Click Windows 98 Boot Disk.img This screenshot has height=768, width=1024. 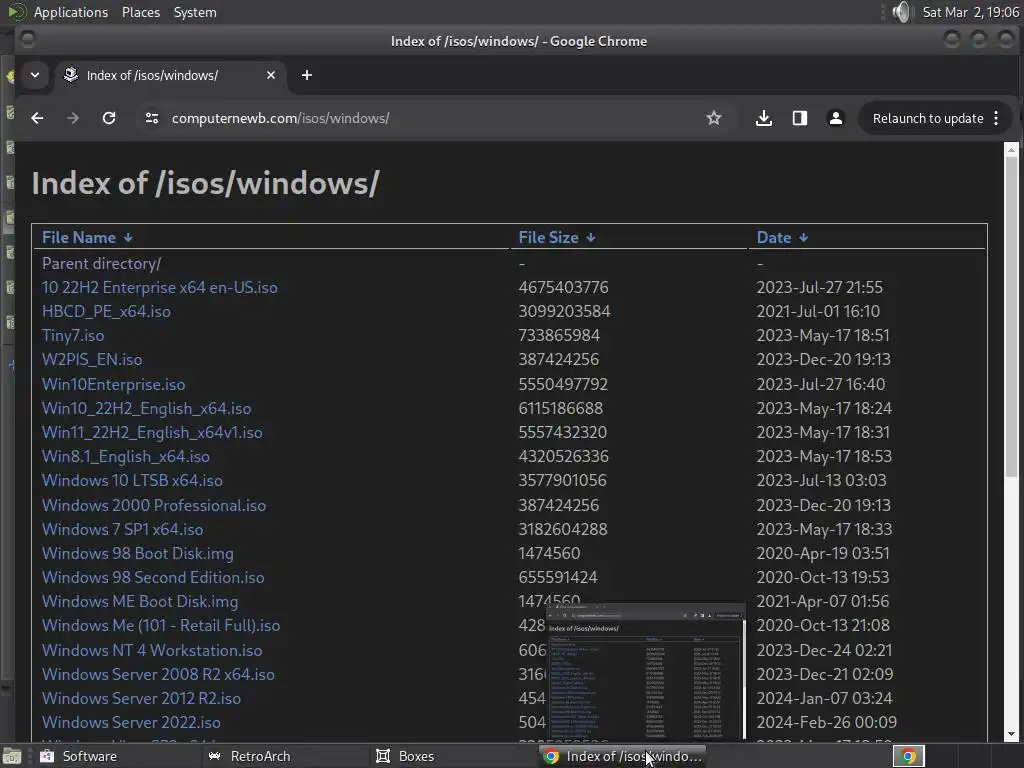pyautogui.click(x=138, y=554)
